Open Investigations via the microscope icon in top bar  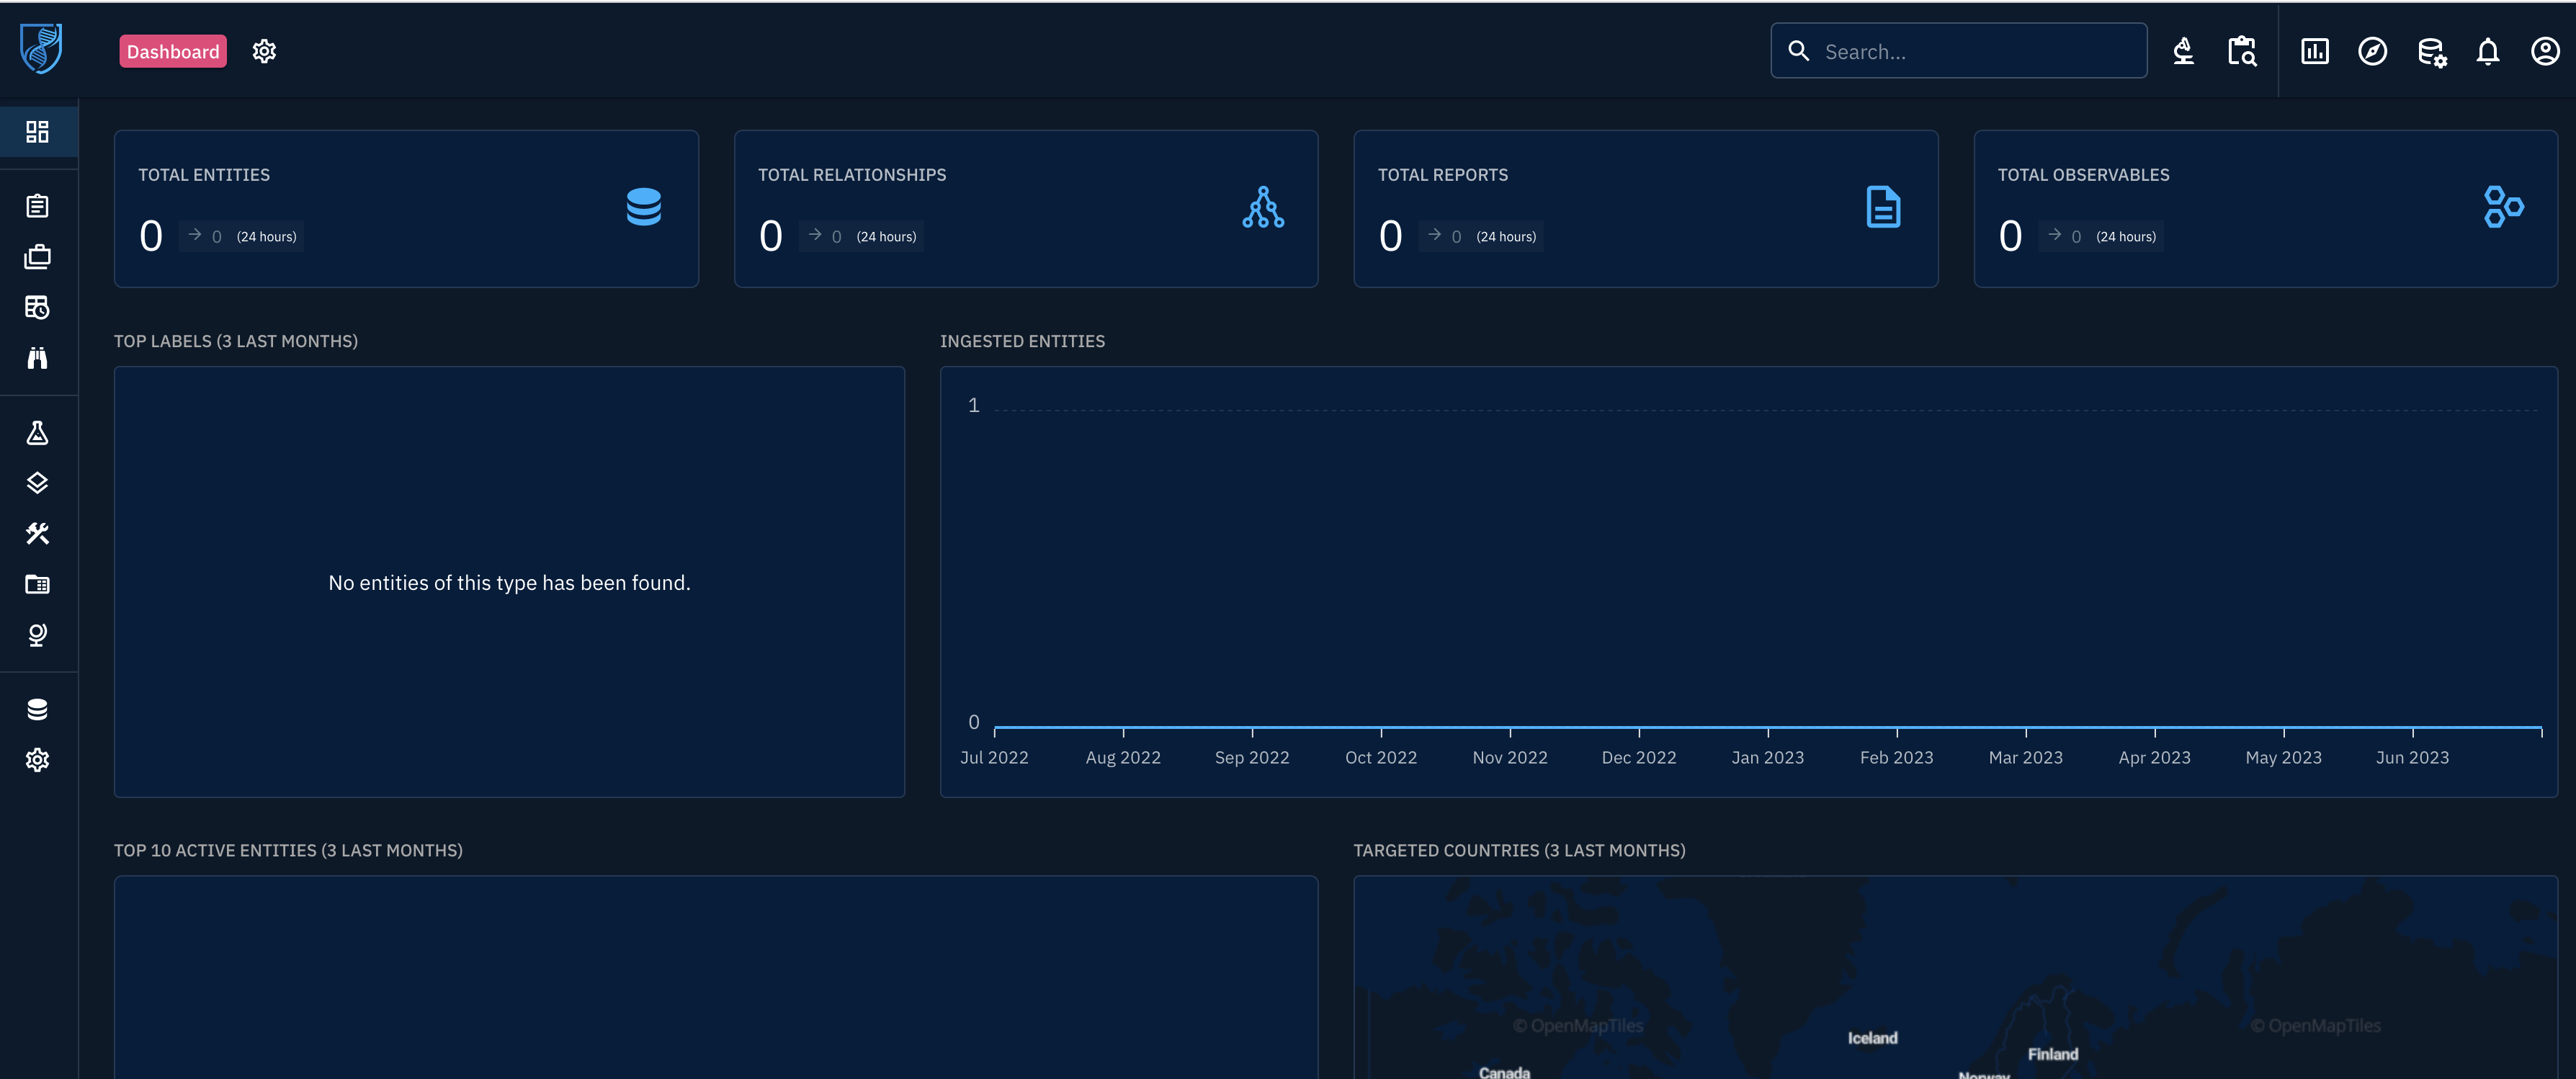coord(2184,51)
